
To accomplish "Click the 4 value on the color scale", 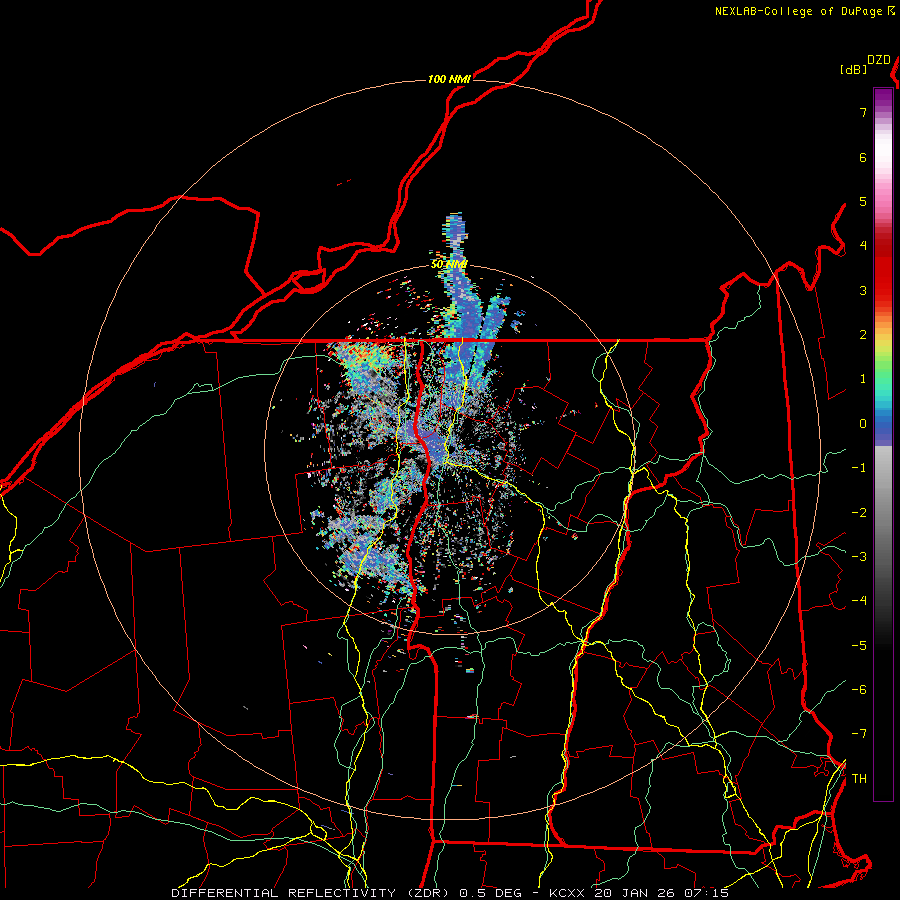I will pos(863,246).
